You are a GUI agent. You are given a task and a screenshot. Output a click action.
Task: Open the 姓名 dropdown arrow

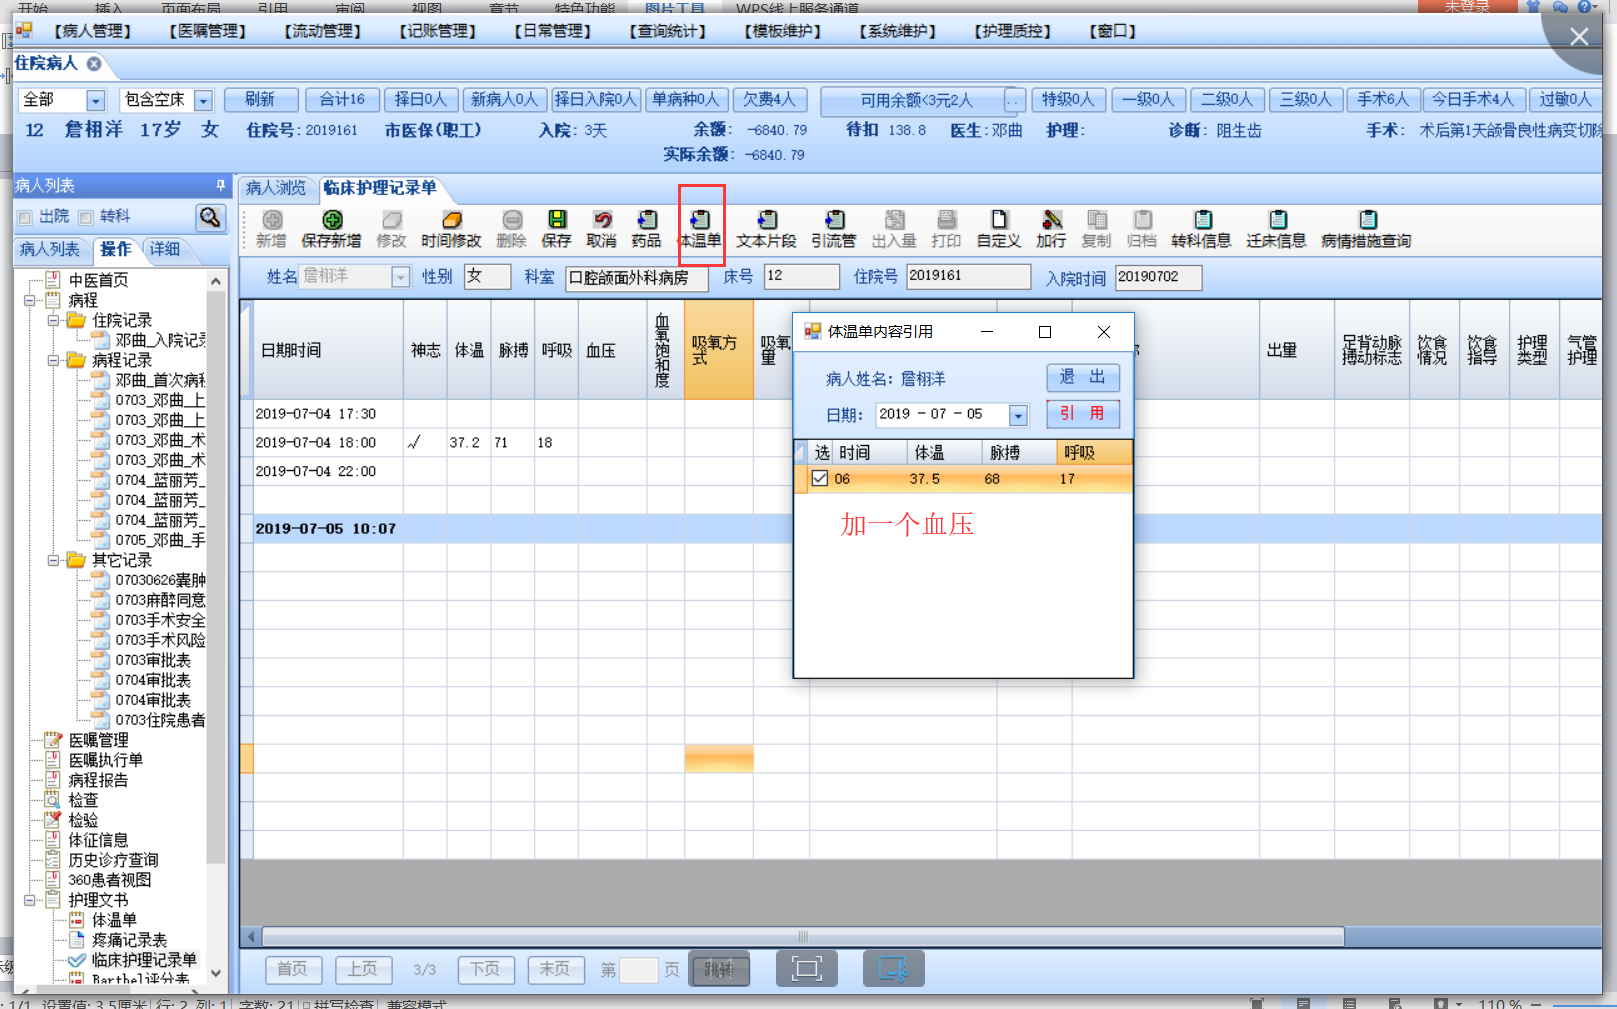[x=400, y=277]
